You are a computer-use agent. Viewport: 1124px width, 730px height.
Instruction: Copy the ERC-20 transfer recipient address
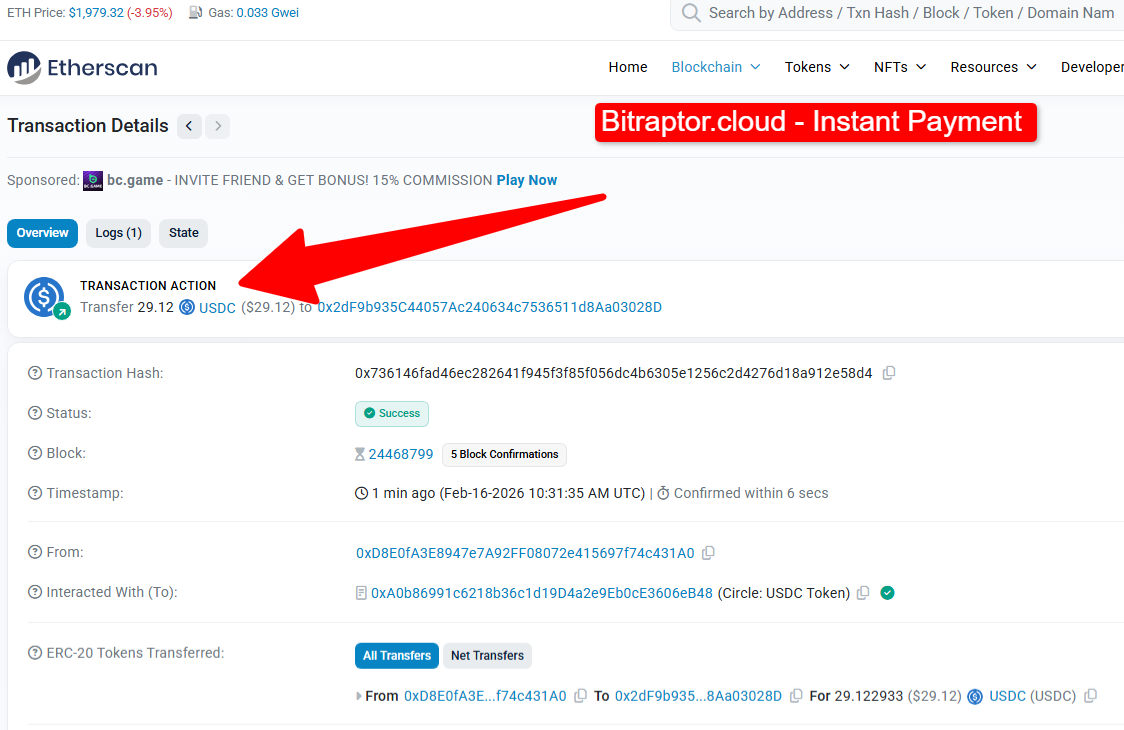click(796, 696)
